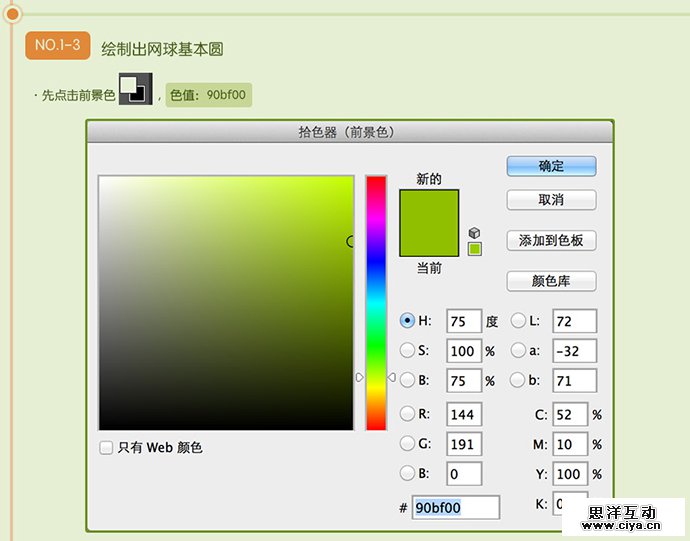Select the Lab a radio button

click(x=518, y=350)
